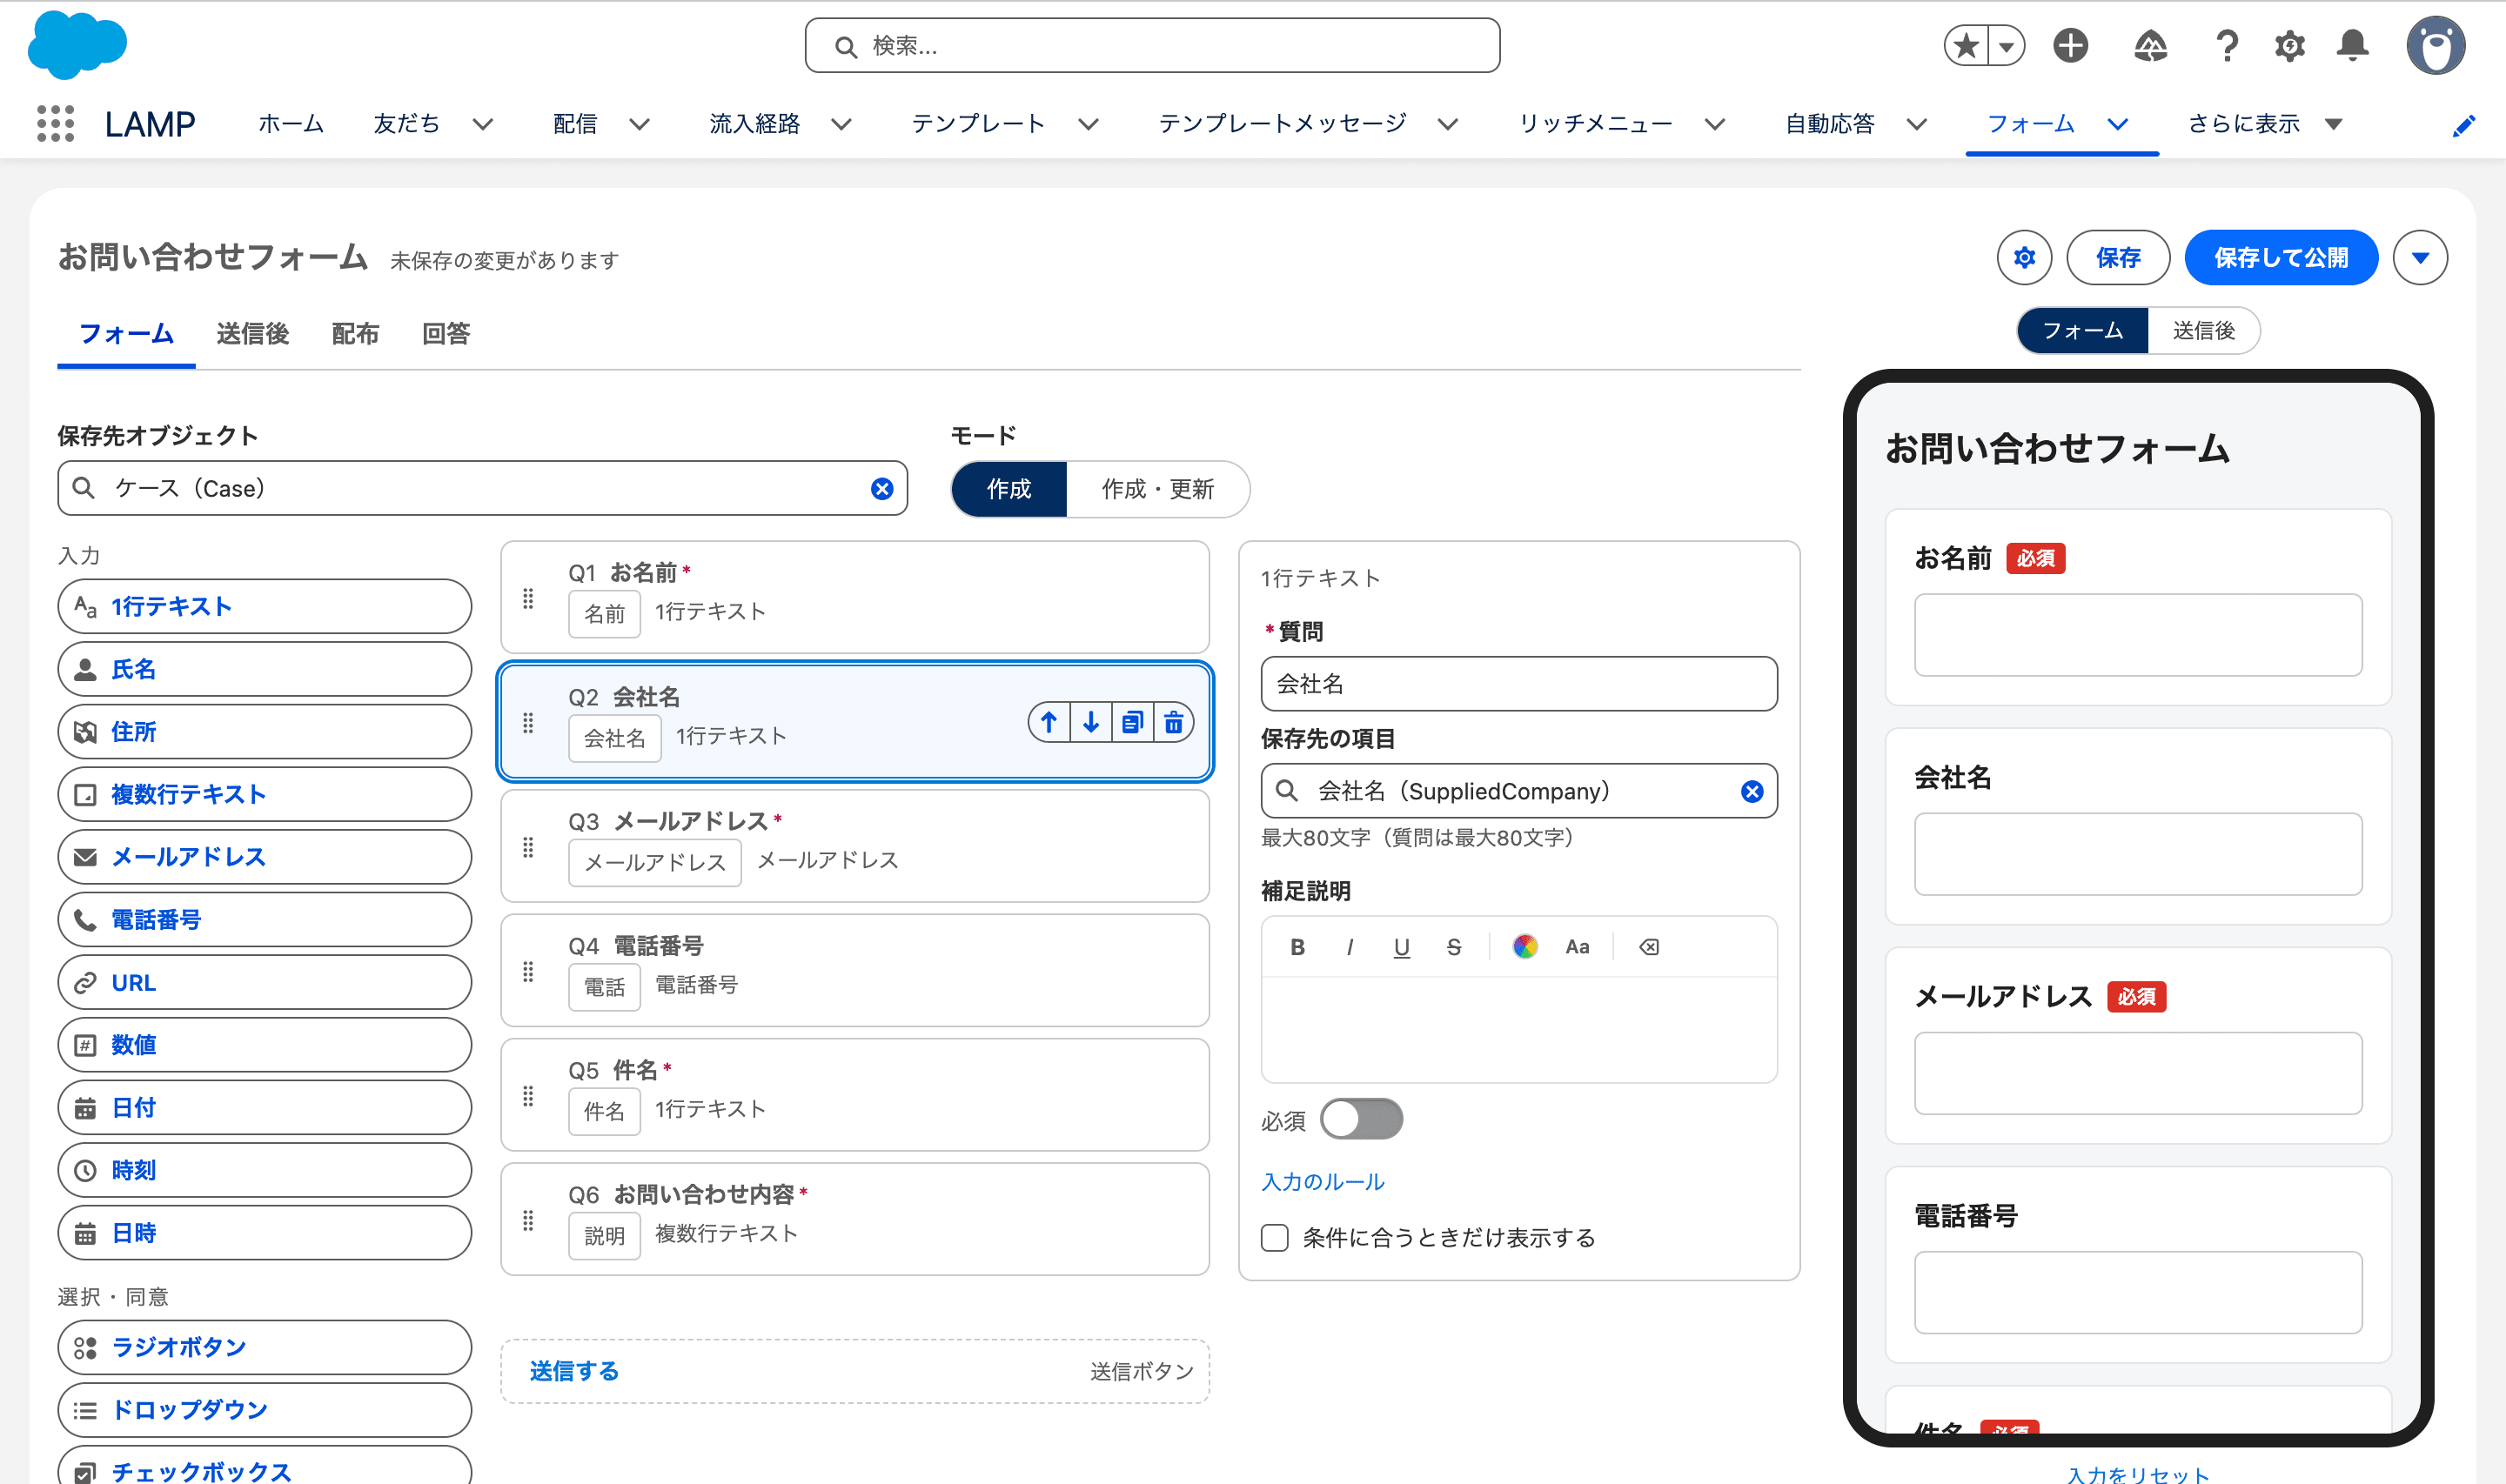The width and height of the screenshot is (2506, 1484).
Task: Expand the リッチメニュー nav dropdown
Action: tap(1715, 125)
